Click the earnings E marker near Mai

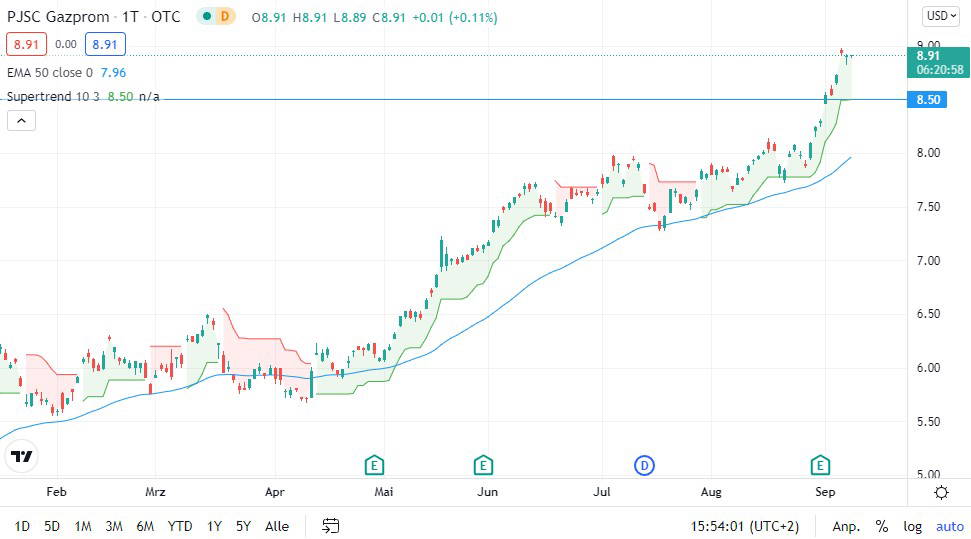pyautogui.click(x=374, y=465)
